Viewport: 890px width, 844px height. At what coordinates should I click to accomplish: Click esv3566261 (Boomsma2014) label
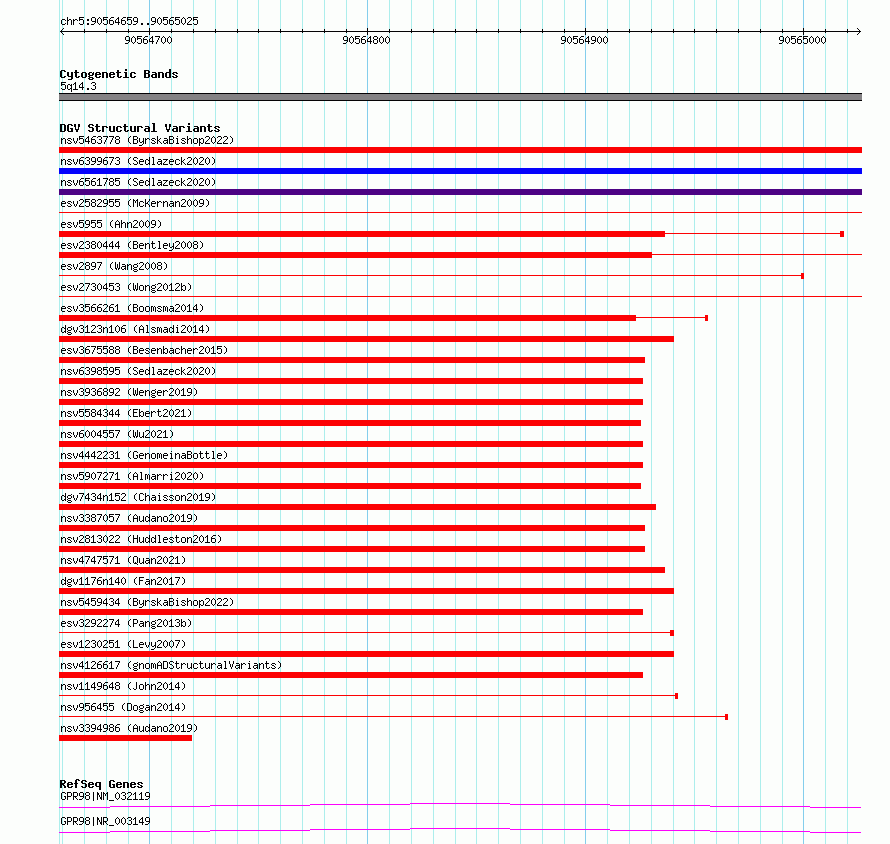pos(132,308)
